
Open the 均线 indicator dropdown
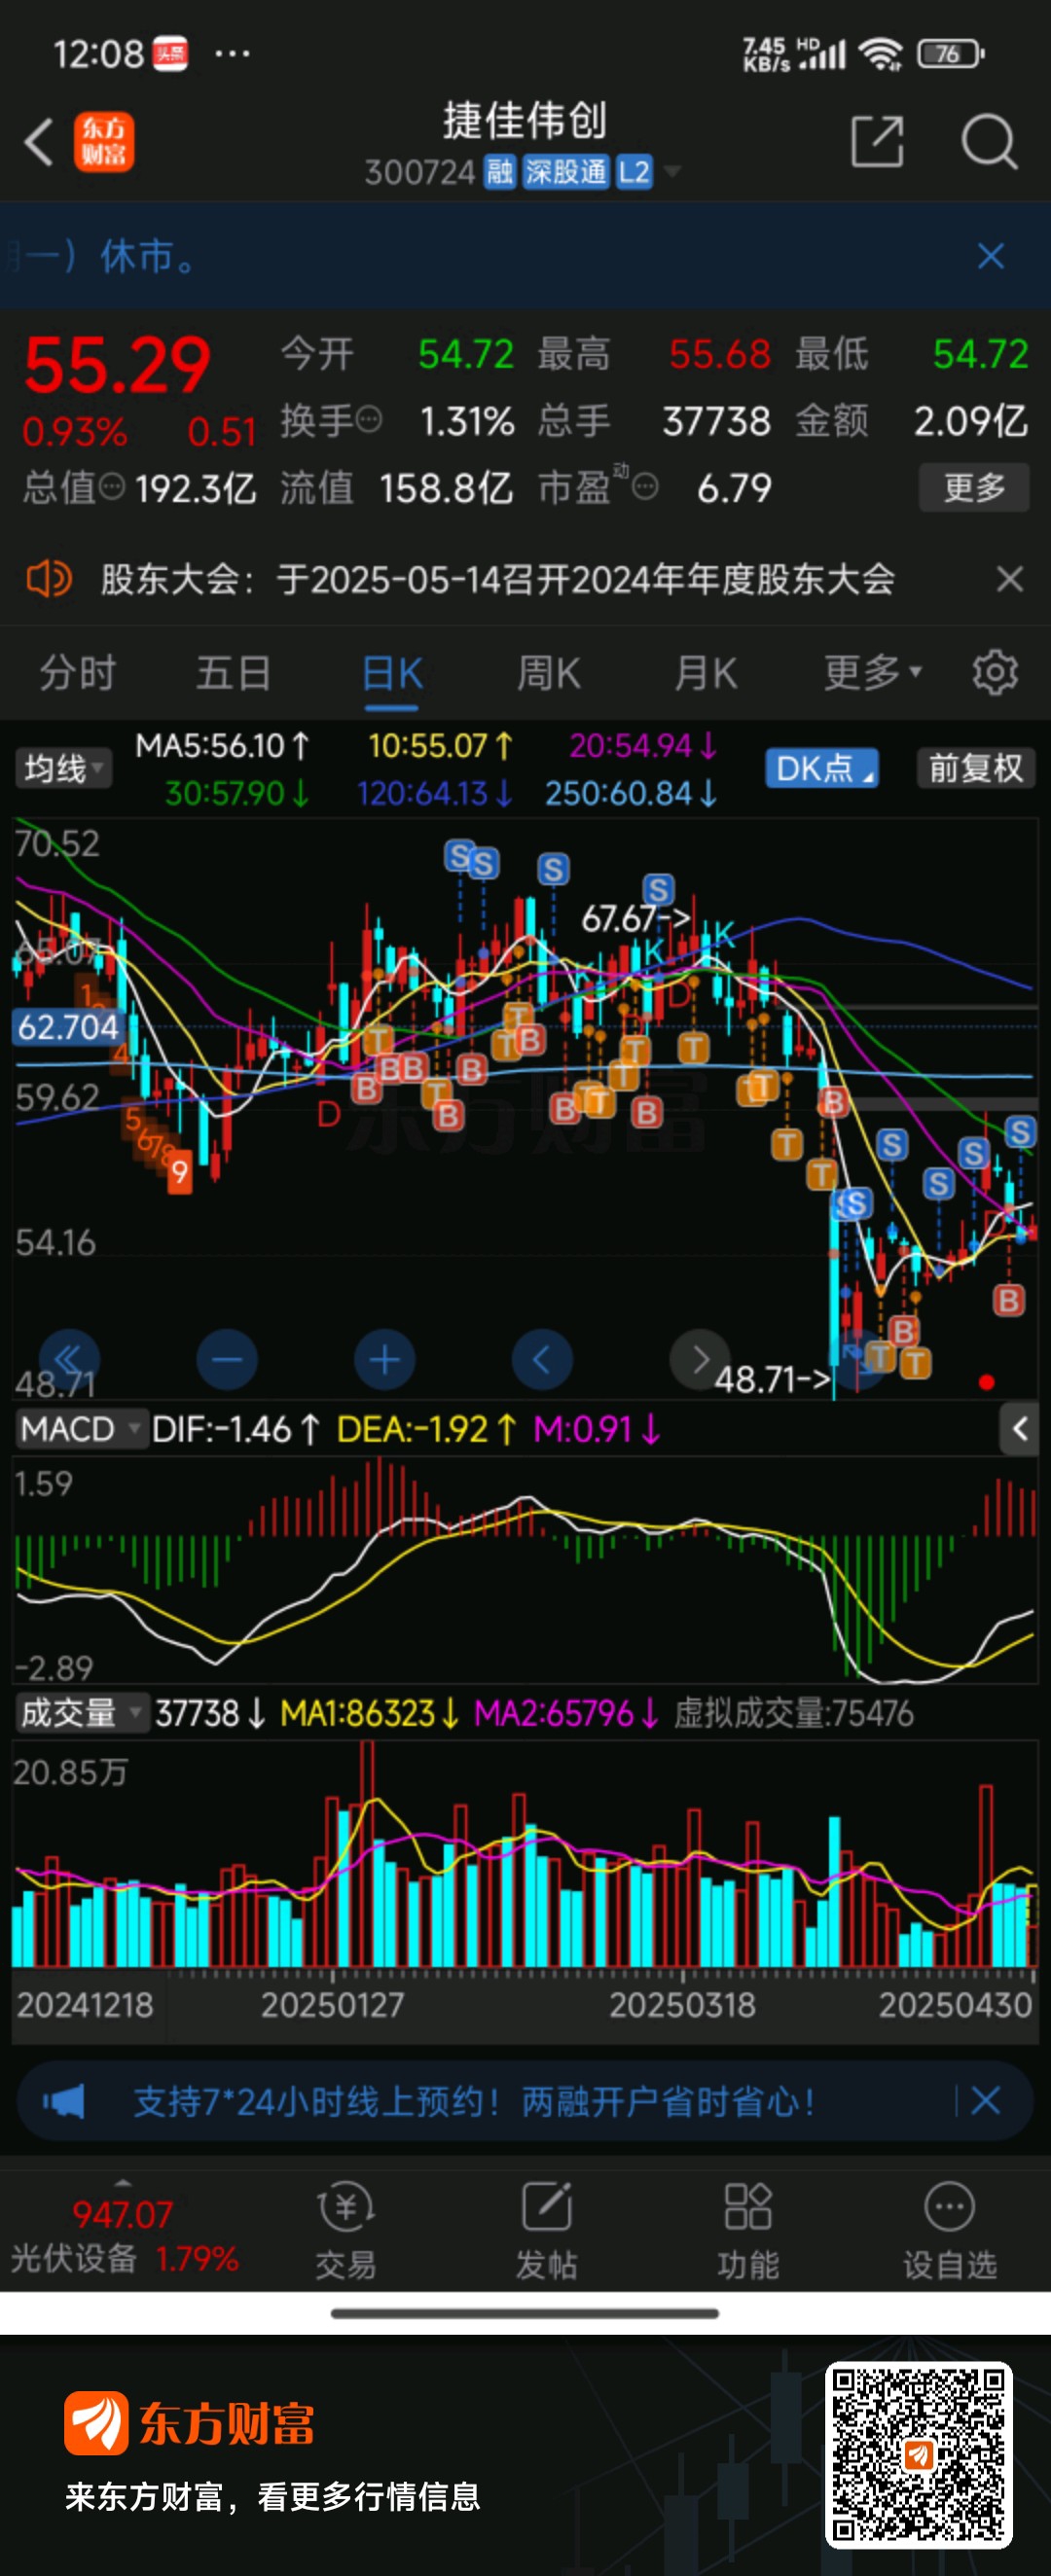[x=63, y=769]
